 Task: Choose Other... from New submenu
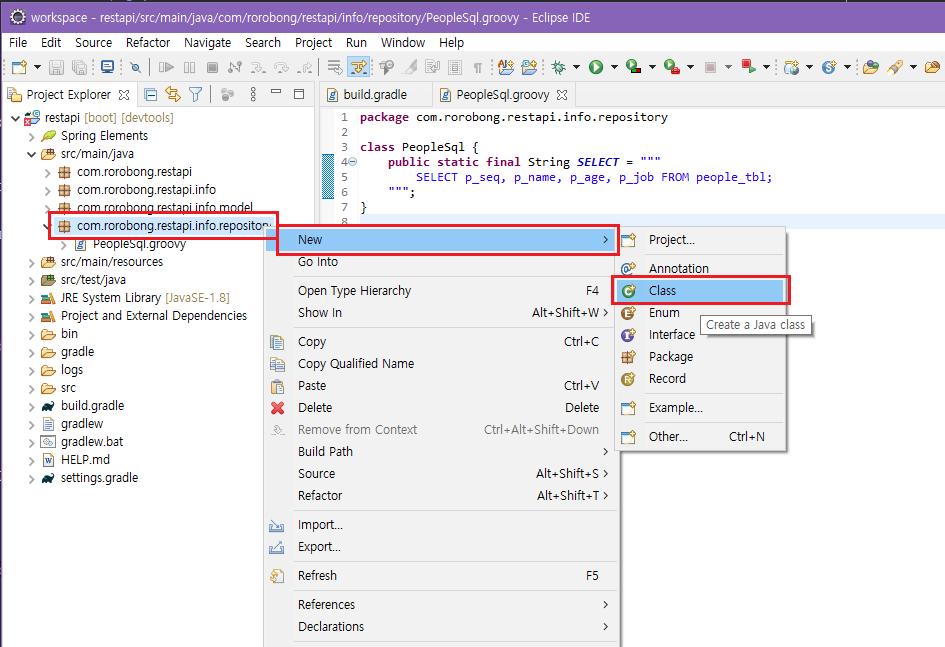tap(700, 437)
